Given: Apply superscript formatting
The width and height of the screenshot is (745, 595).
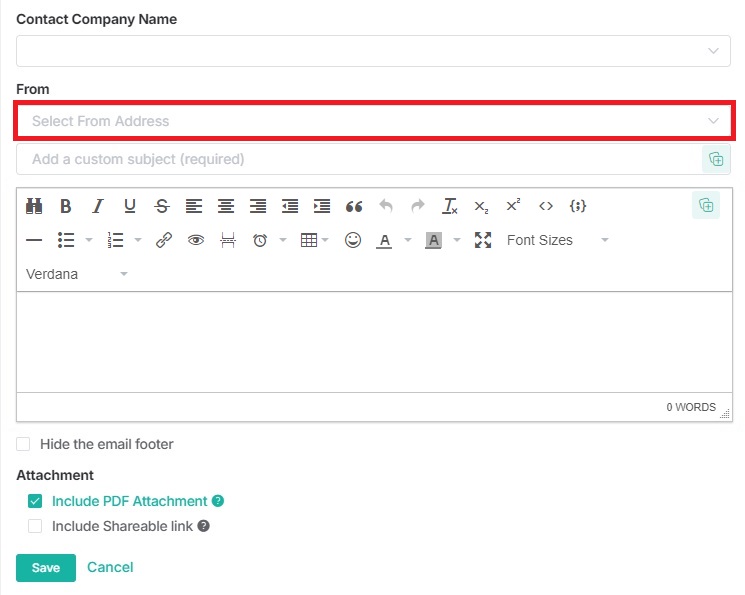Looking at the screenshot, I should pyautogui.click(x=514, y=206).
